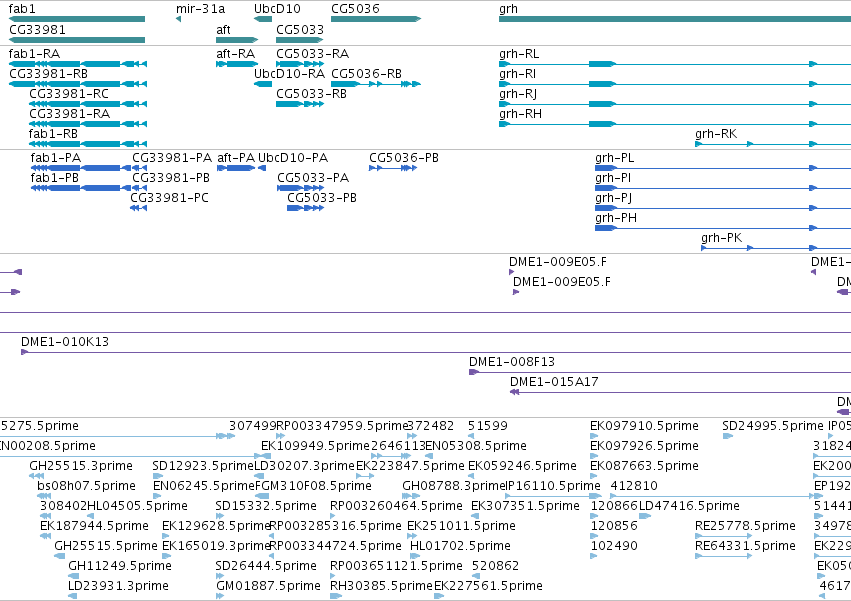The height and width of the screenshot is (601, 851).
Task: Click the CG33981-RA transcript label
Action: (x=69, y=113)
